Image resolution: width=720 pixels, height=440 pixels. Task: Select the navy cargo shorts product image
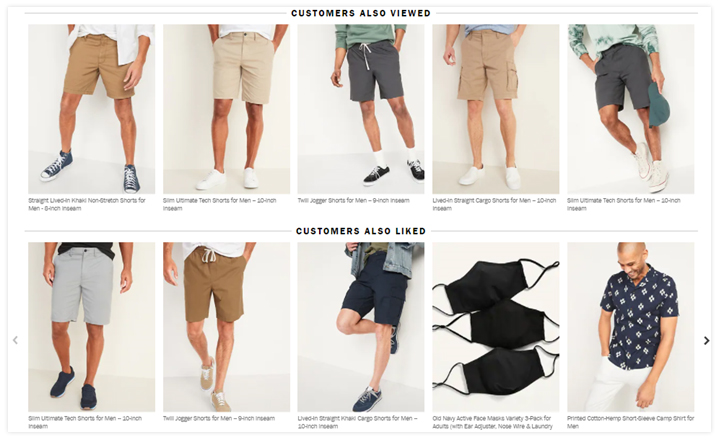361,327
